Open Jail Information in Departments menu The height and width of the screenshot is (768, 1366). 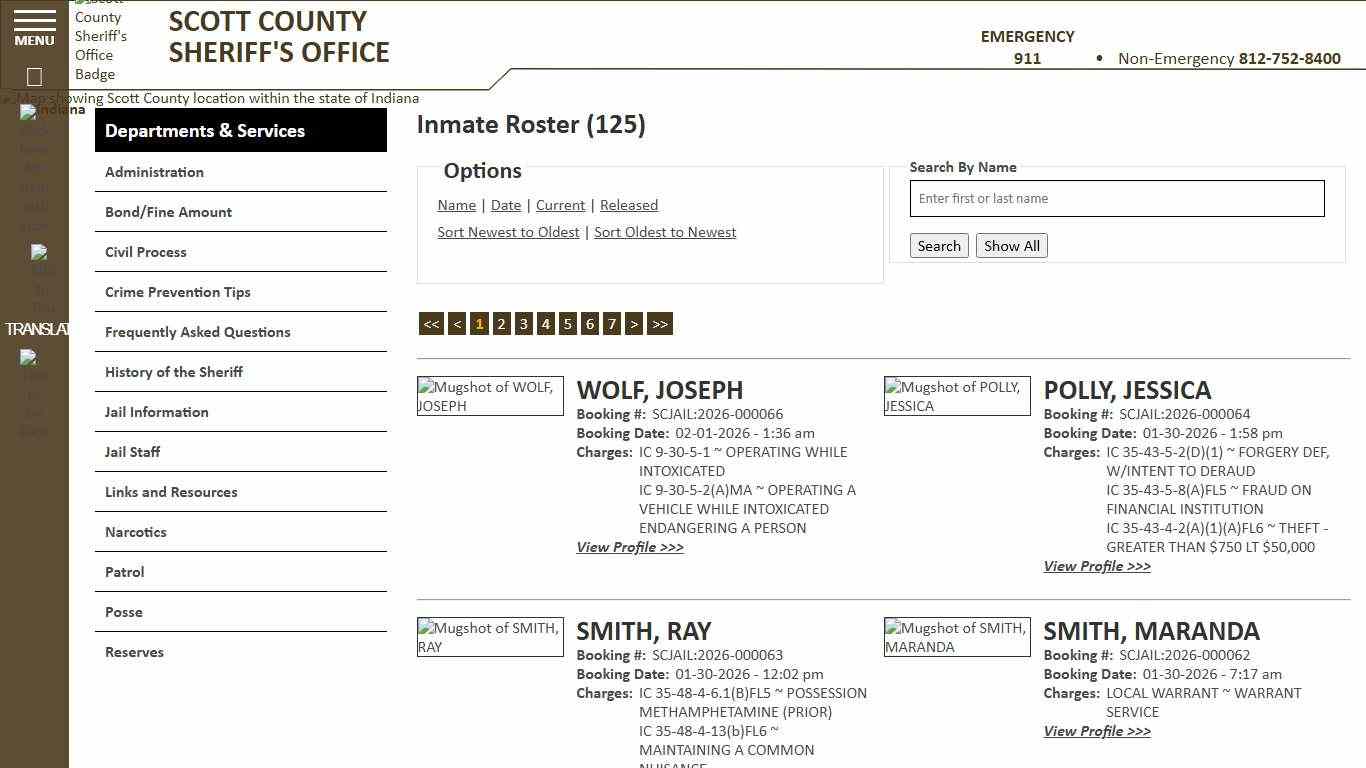[x=156, y=411]
